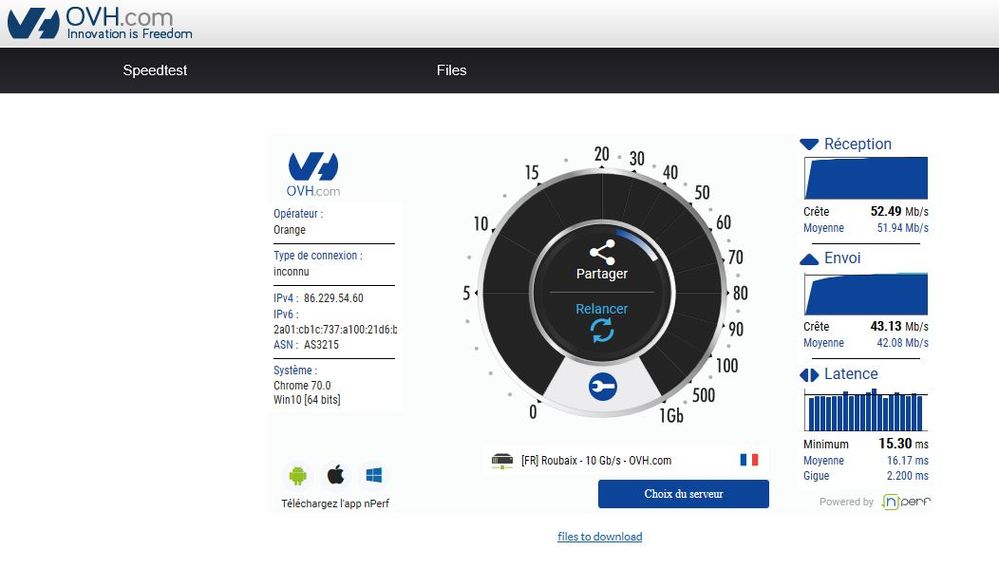Click the Chrome 70.0 system text
The image size is (999, 572).
pos(302,385)
